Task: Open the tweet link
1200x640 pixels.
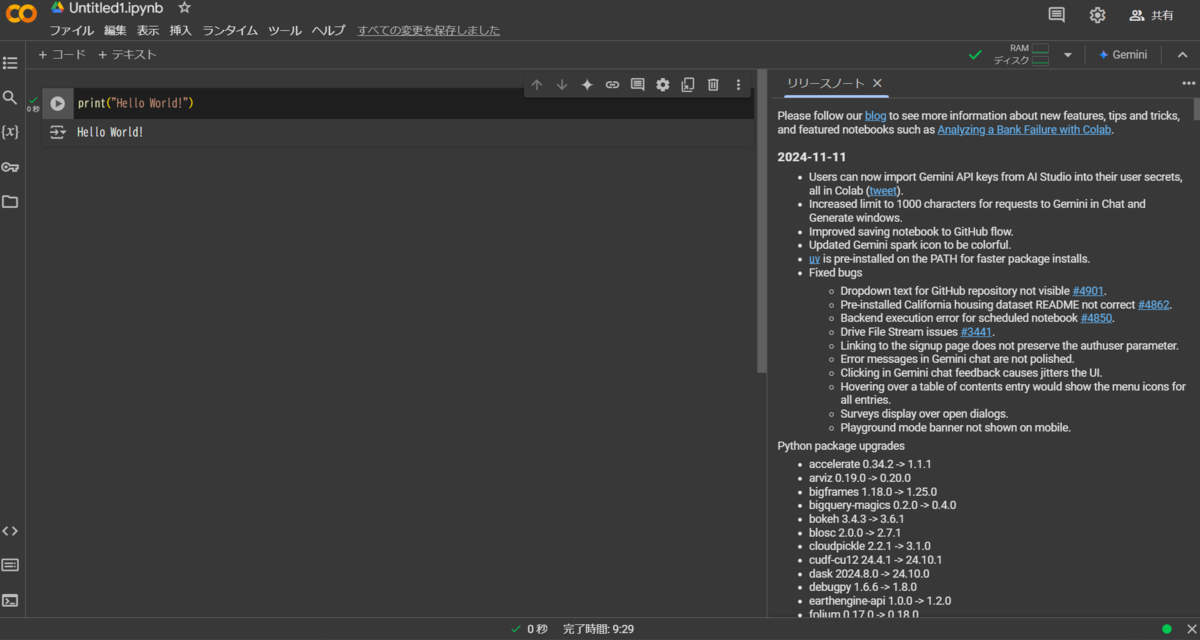Action: point(884,190)
